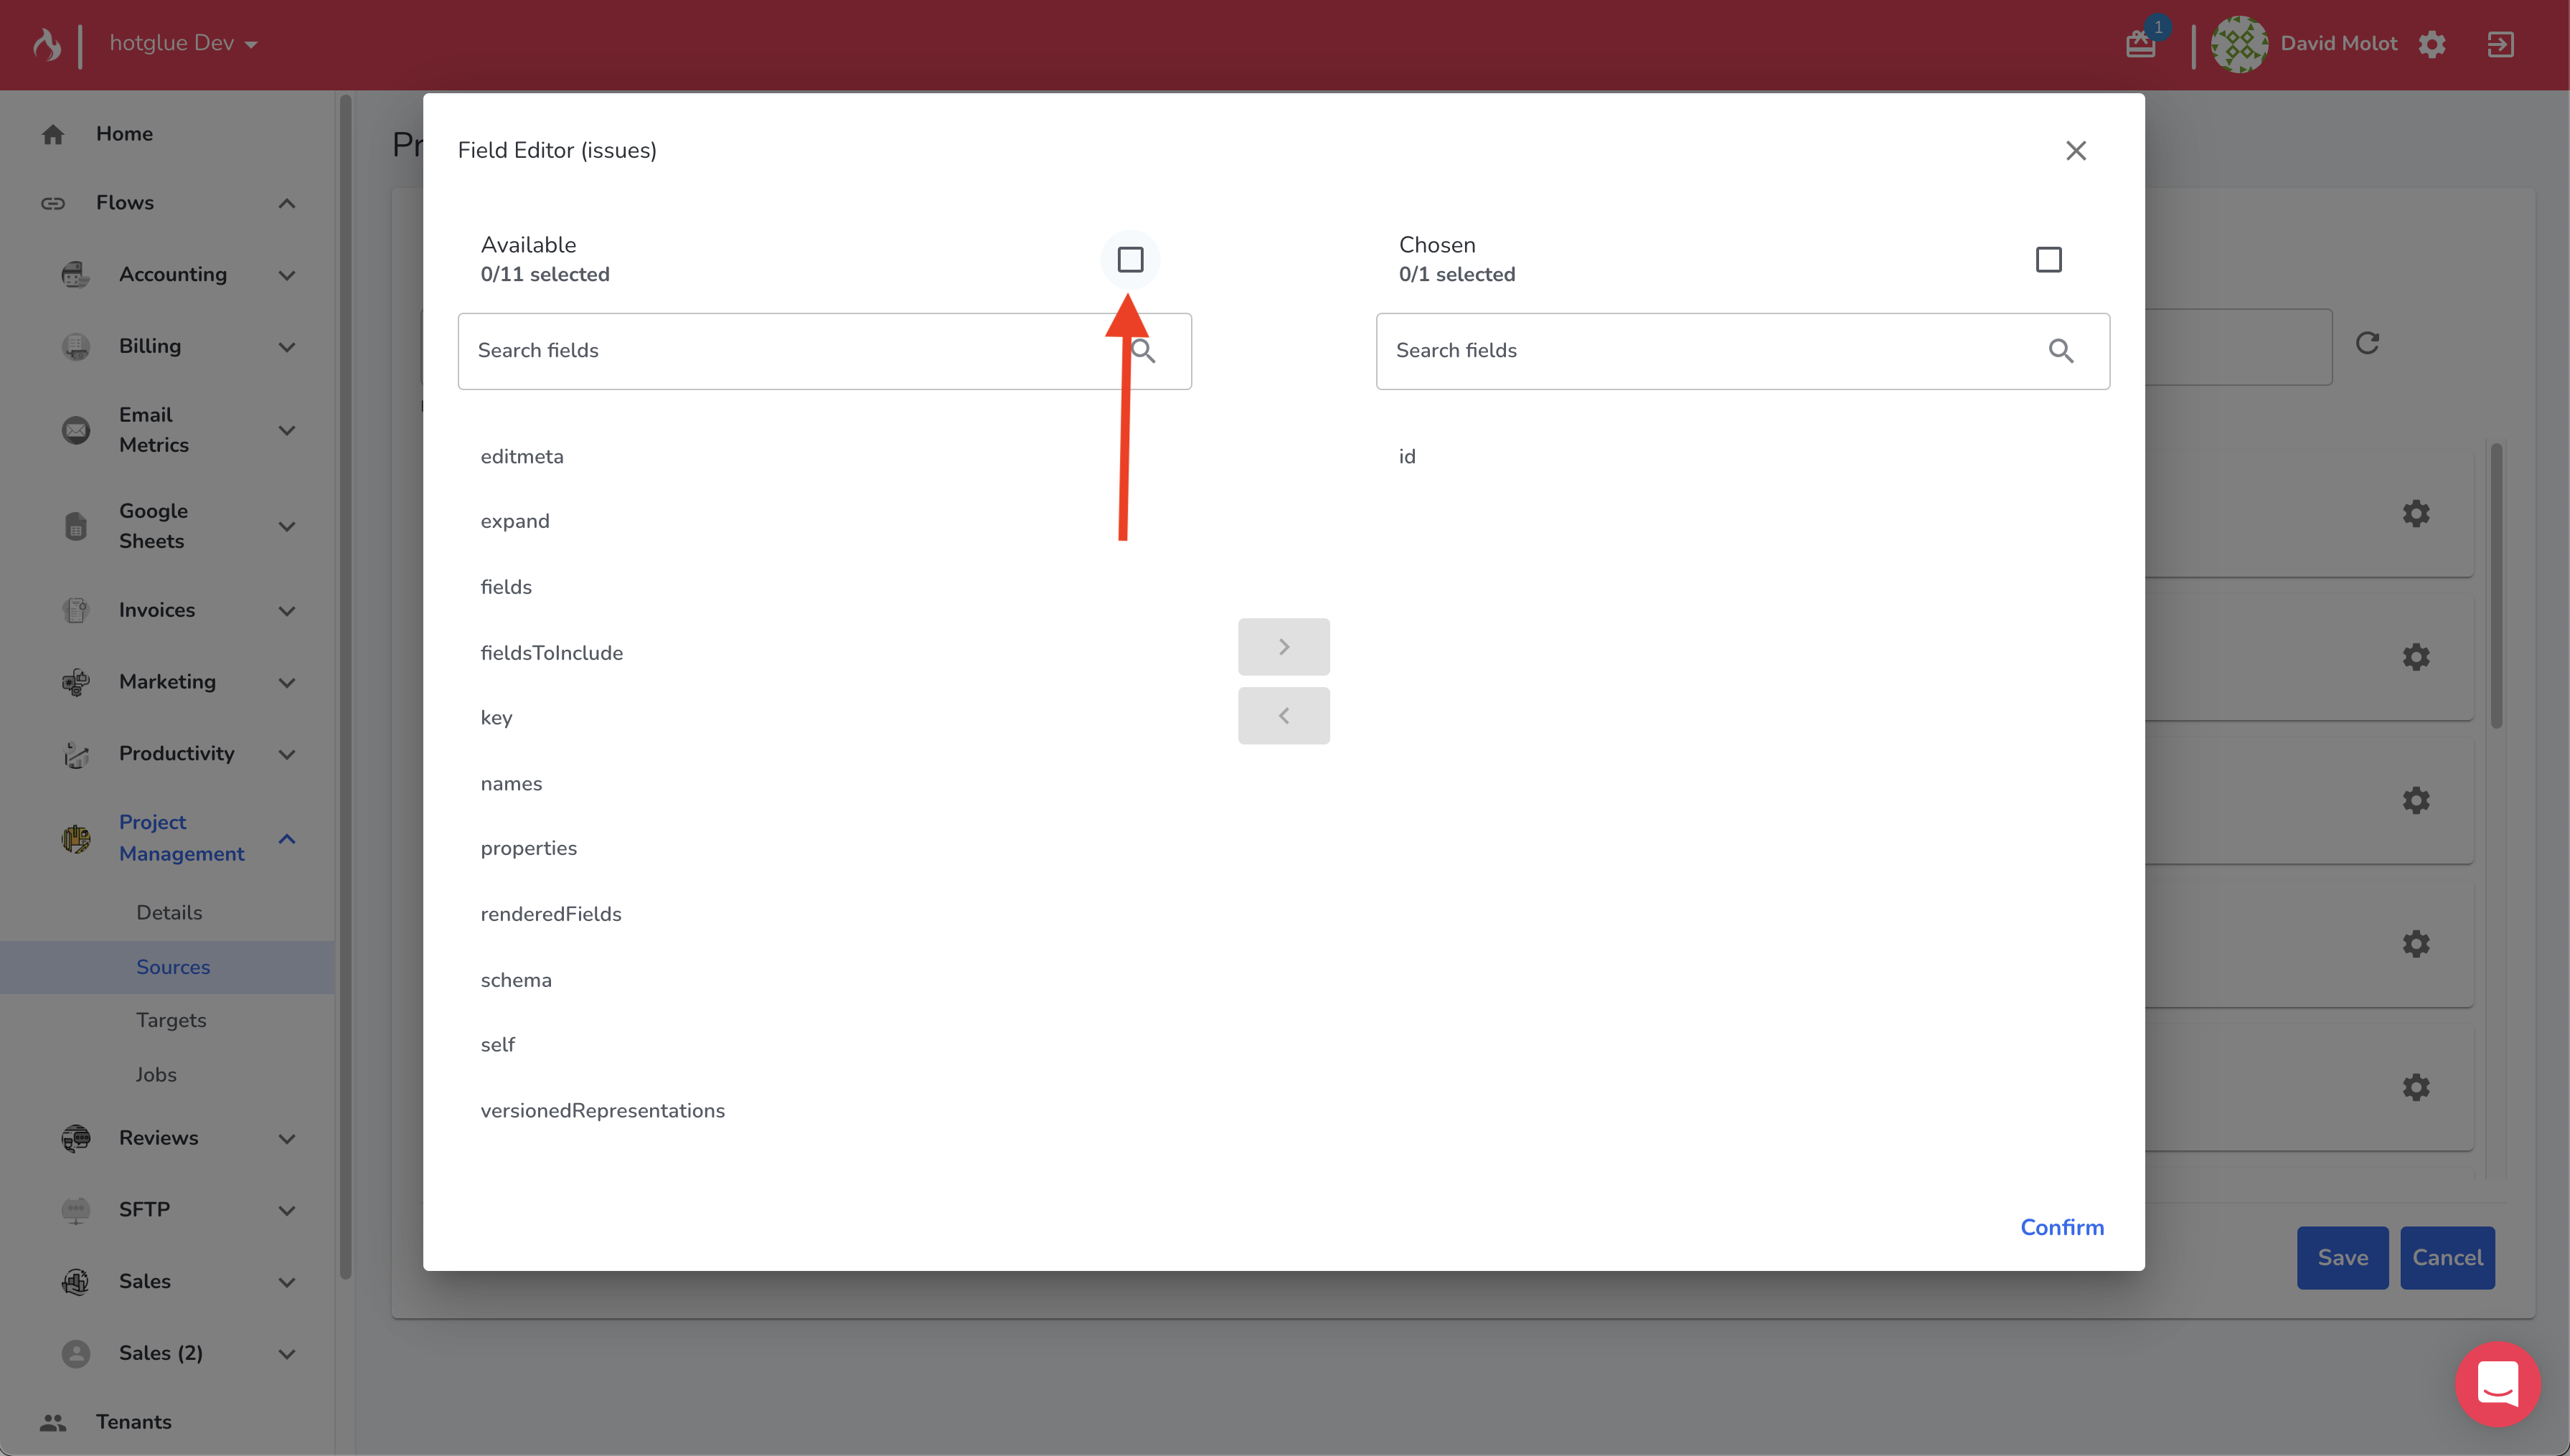Click the refresh icon

2367,343
